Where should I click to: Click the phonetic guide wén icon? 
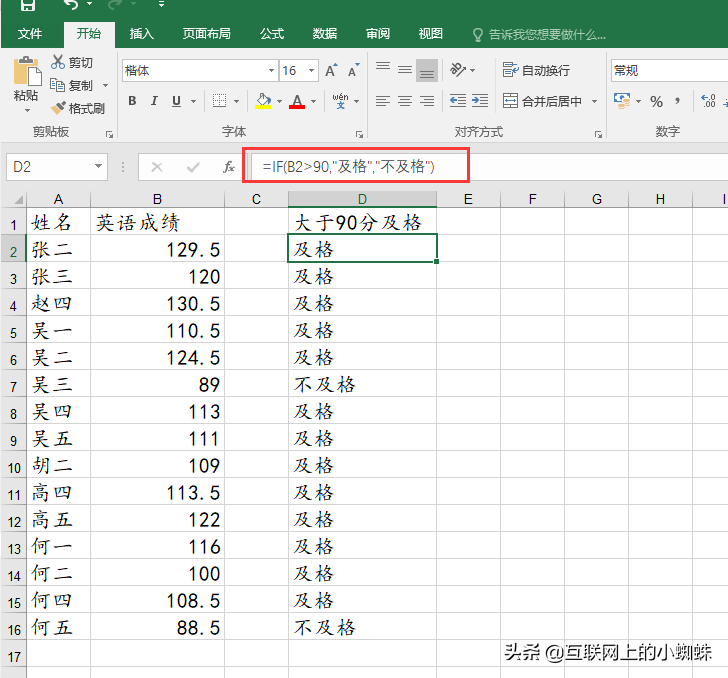340,101
